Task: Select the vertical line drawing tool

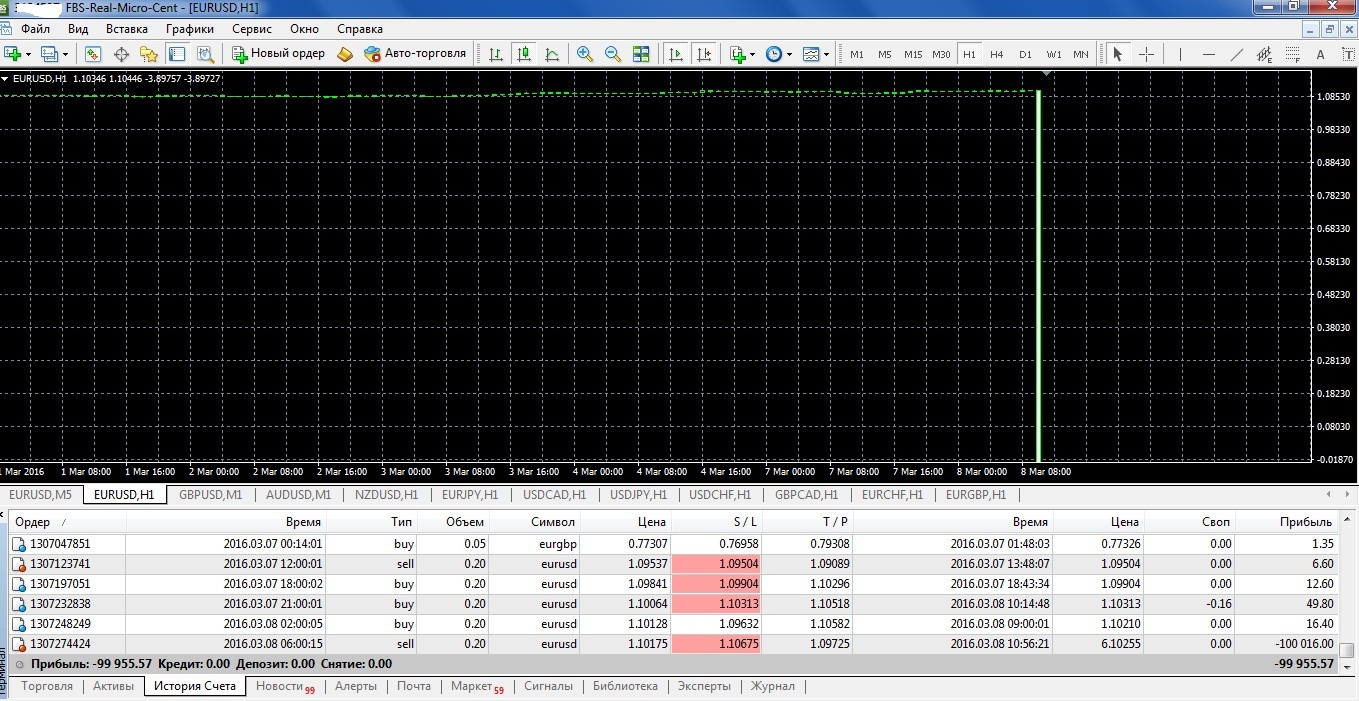Action: click(1181, 54)
